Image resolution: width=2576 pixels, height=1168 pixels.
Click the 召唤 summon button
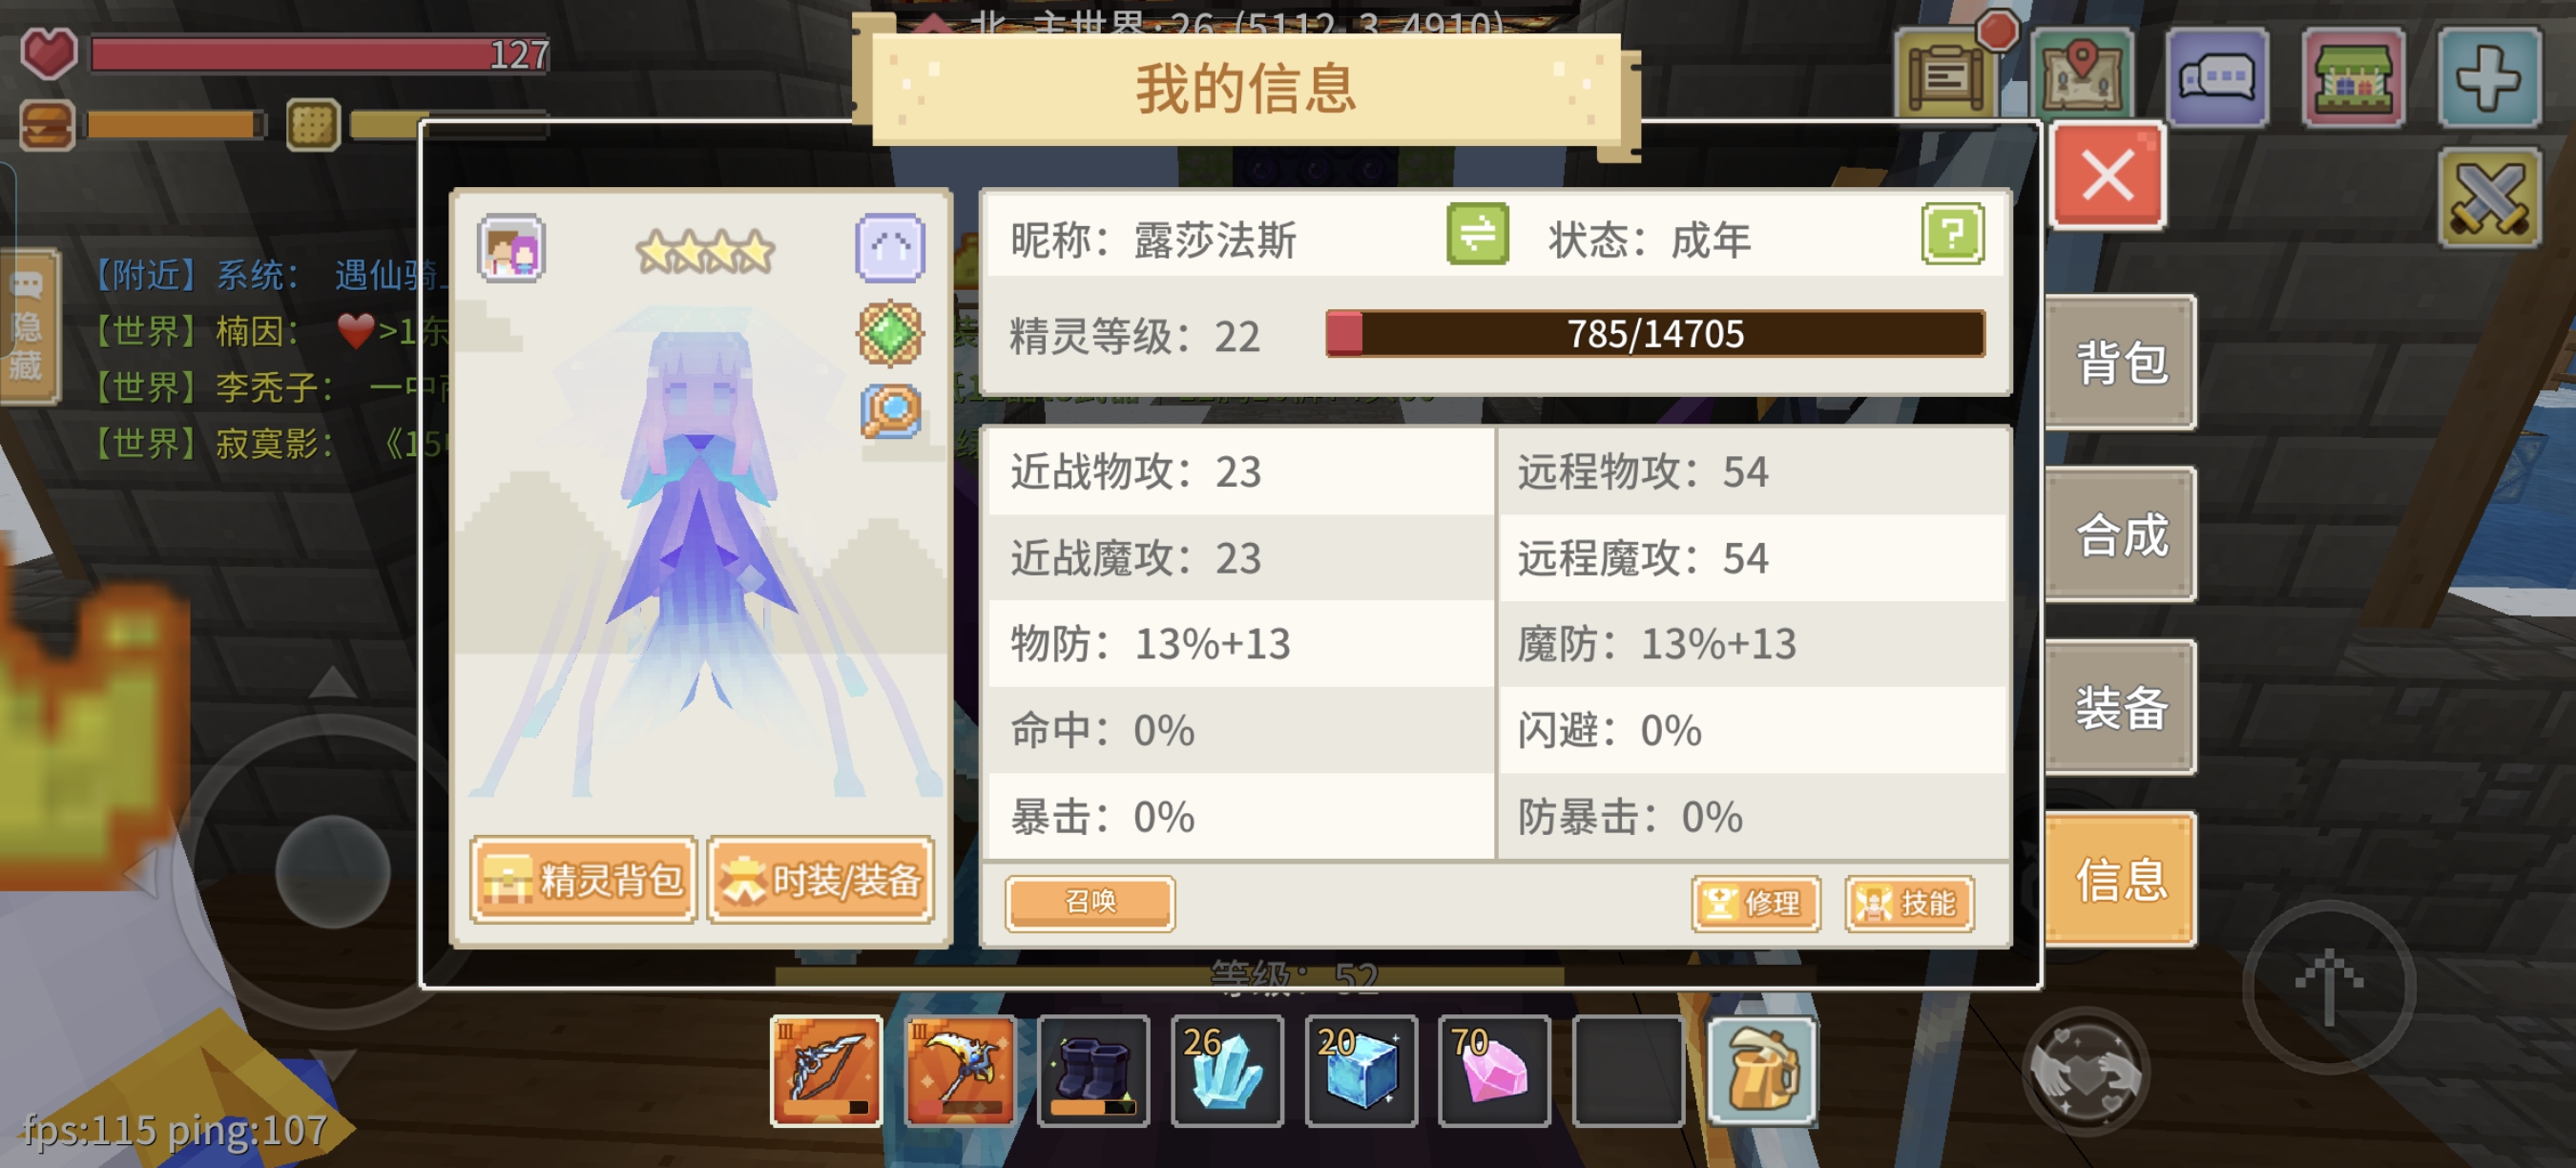tap(1089, 902)
